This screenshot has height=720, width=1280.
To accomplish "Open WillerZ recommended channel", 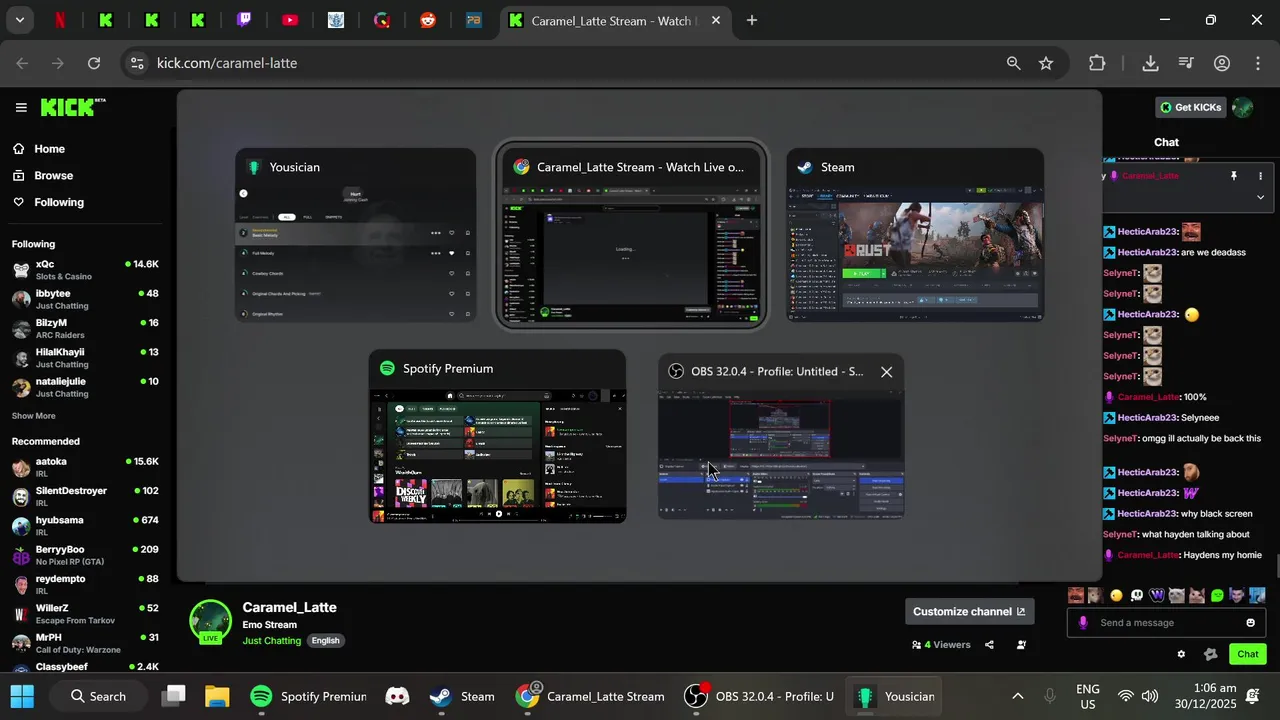I will tap(85, 614).
